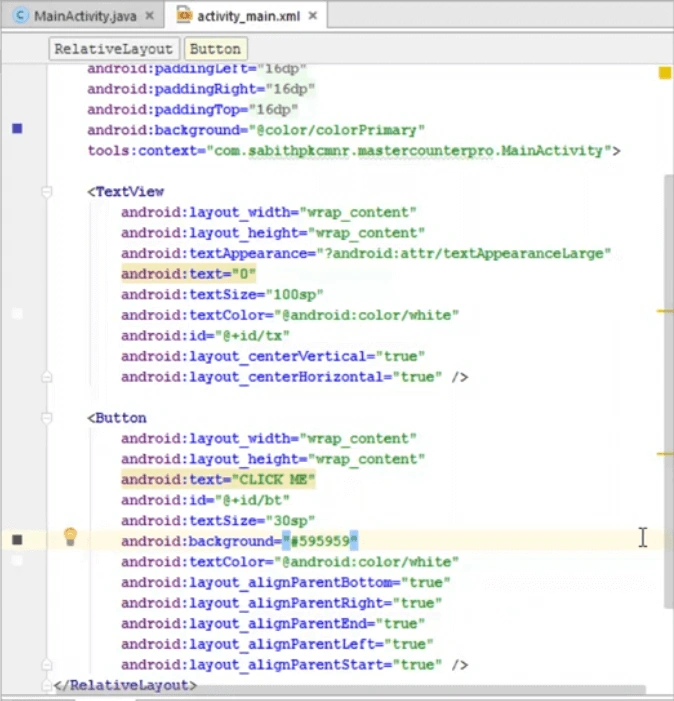This screenshot has height=701, width=674.
Task: Close the activity_main.xml tab
Action: (x=313, y=16)
